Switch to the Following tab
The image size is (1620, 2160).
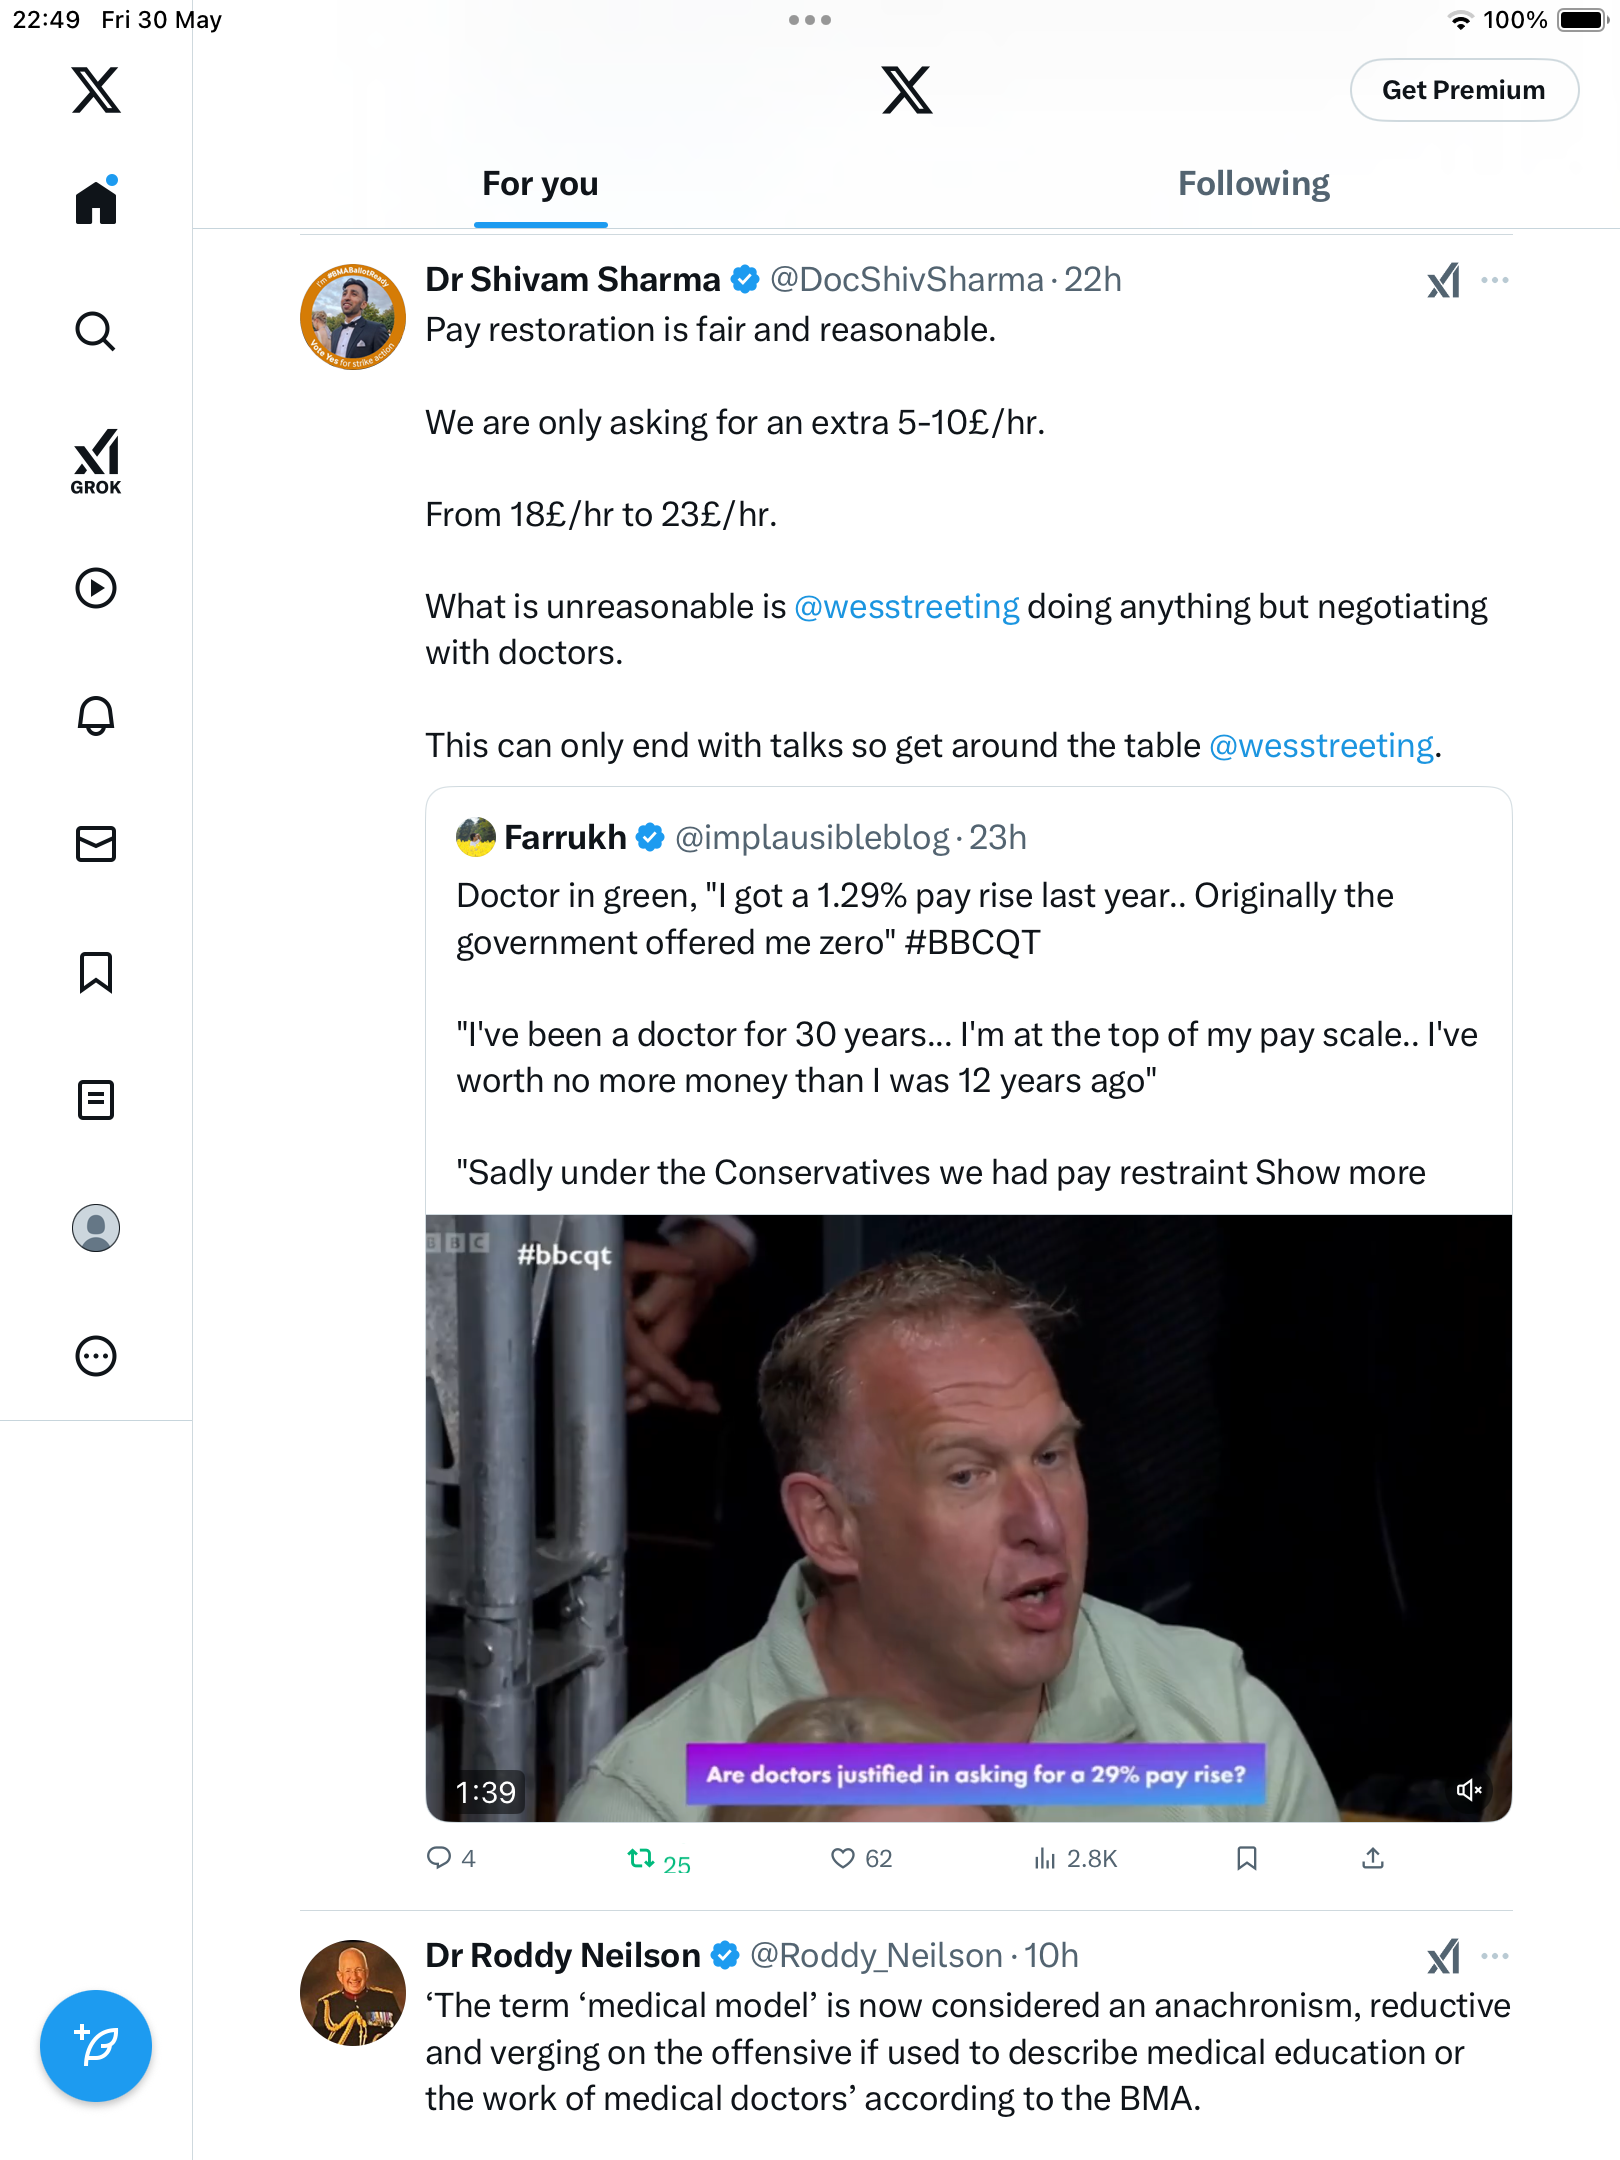click(1253, 184)
